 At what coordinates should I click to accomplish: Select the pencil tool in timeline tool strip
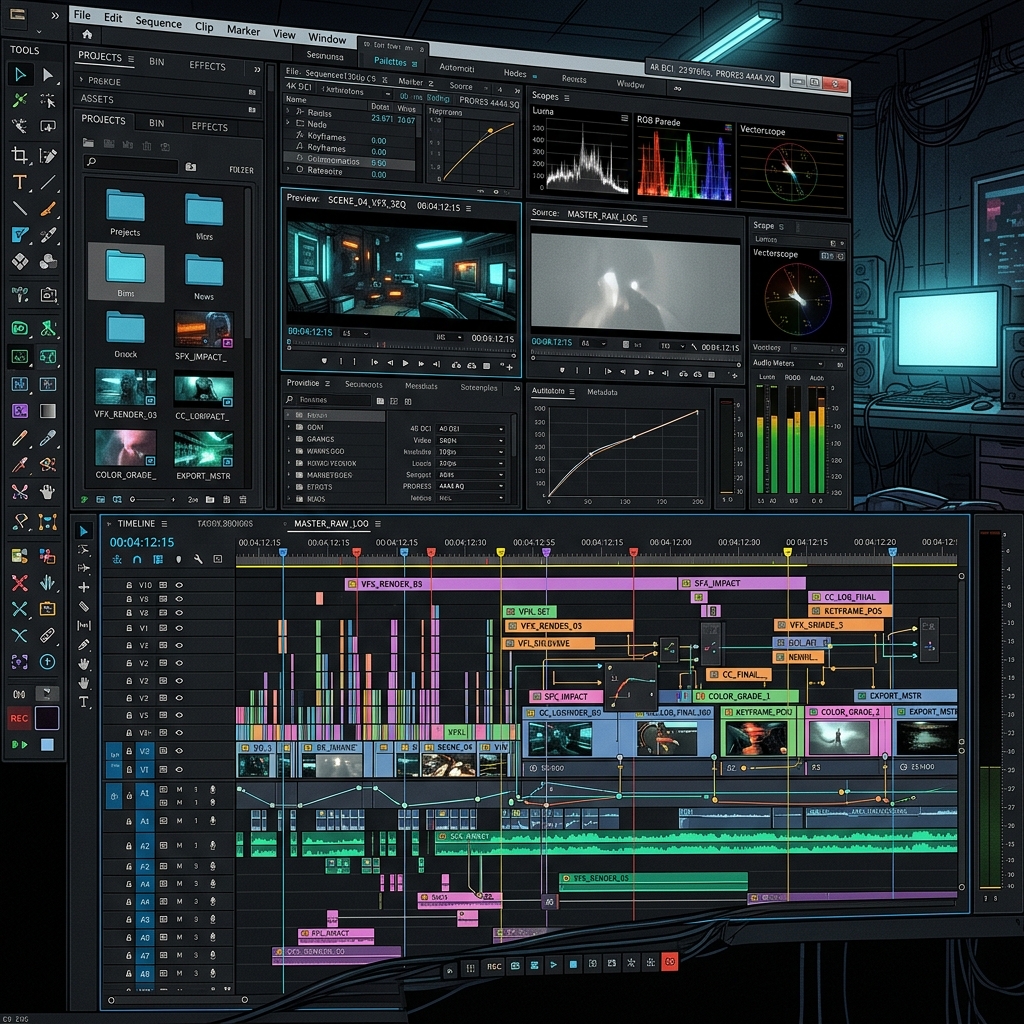click(84, 645)
